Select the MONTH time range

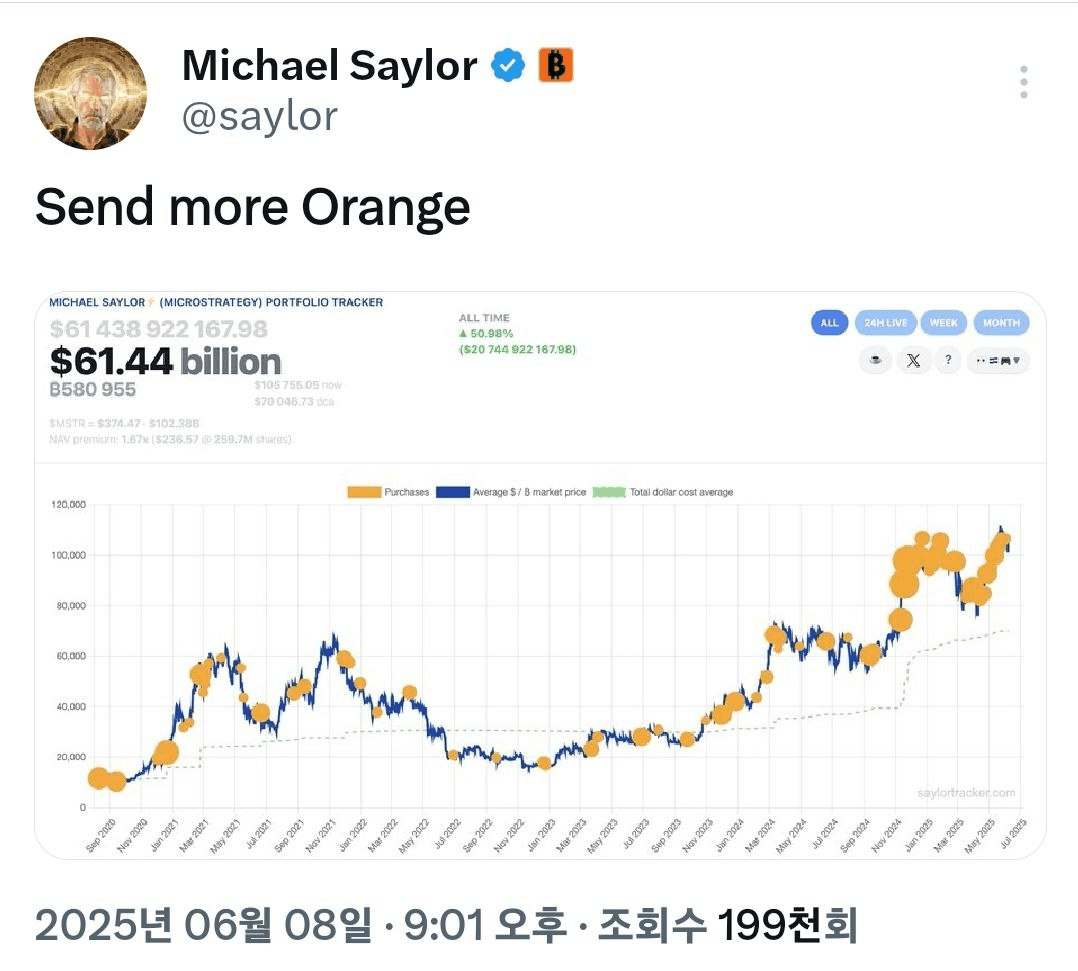tap(1001, 323)
